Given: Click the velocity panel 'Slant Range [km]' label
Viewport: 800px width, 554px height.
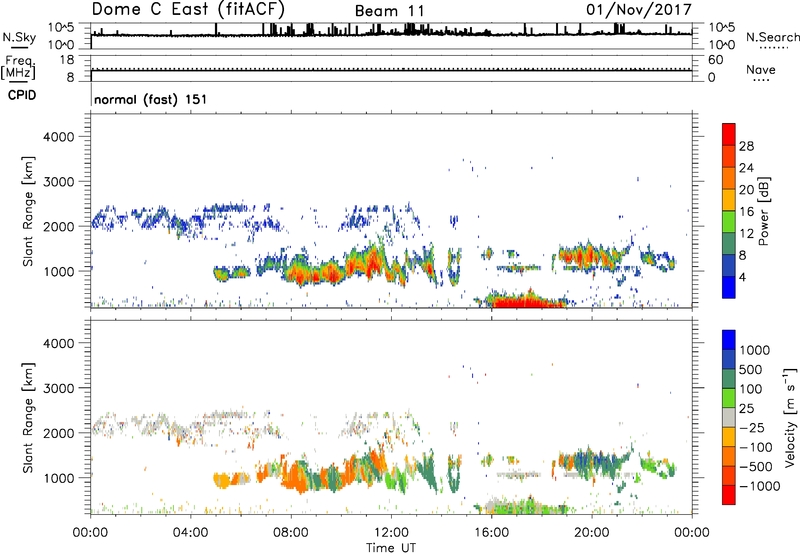Looking at the screenshot, I should click(28, 417).
